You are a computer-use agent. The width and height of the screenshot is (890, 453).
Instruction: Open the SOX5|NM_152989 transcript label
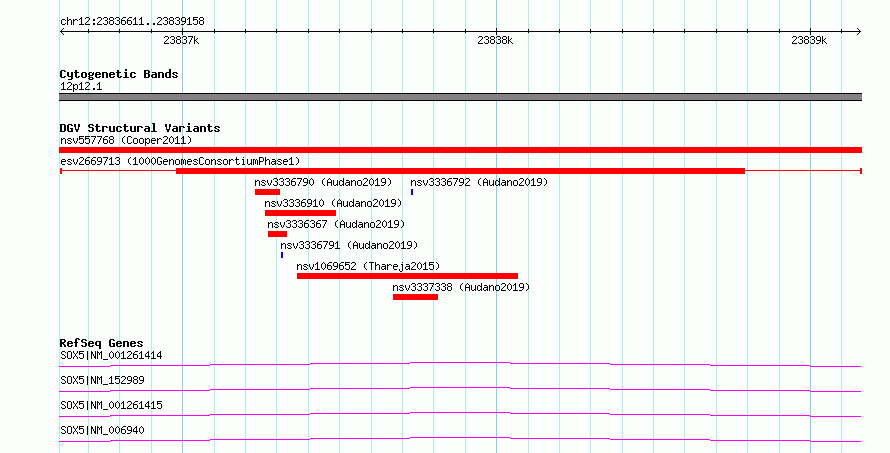[102, 380]
